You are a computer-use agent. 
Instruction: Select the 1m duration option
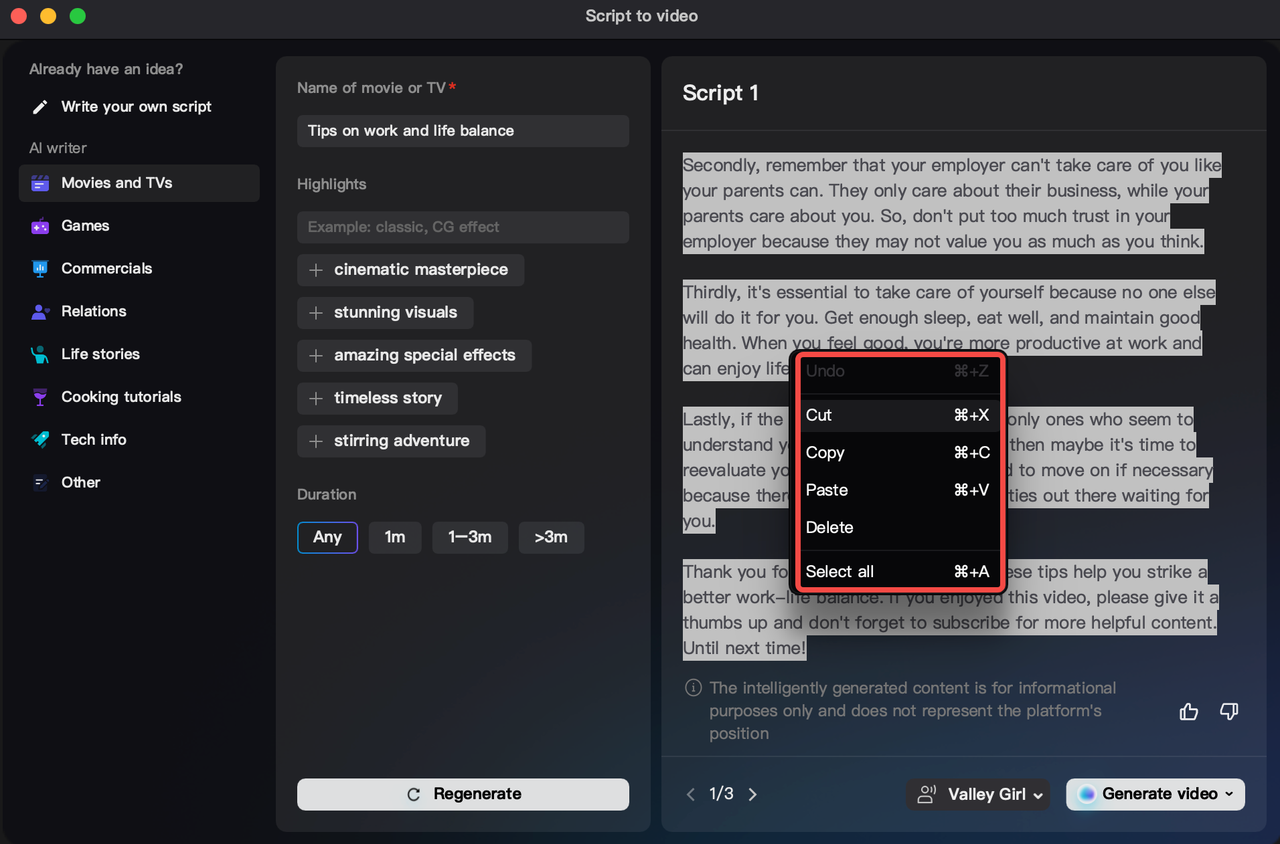395,537
